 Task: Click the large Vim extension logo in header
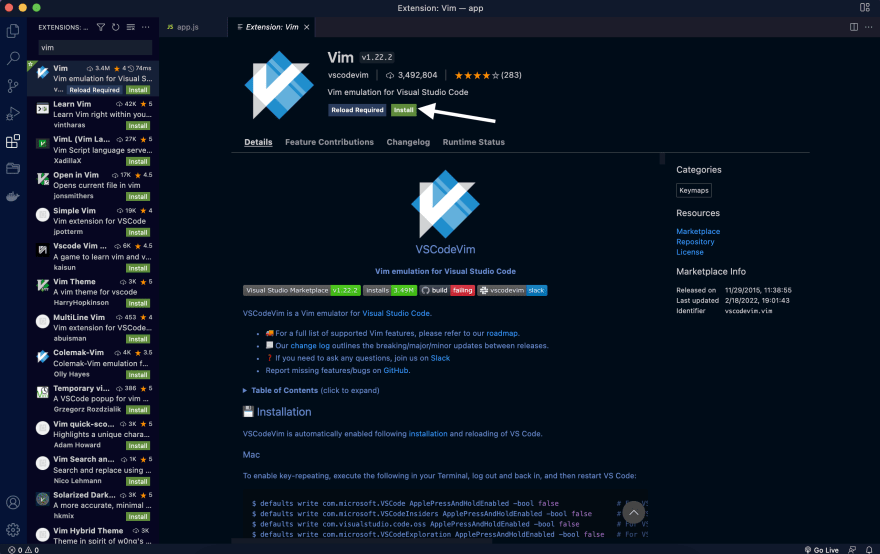pyautogui.click(x=279, y=85)
